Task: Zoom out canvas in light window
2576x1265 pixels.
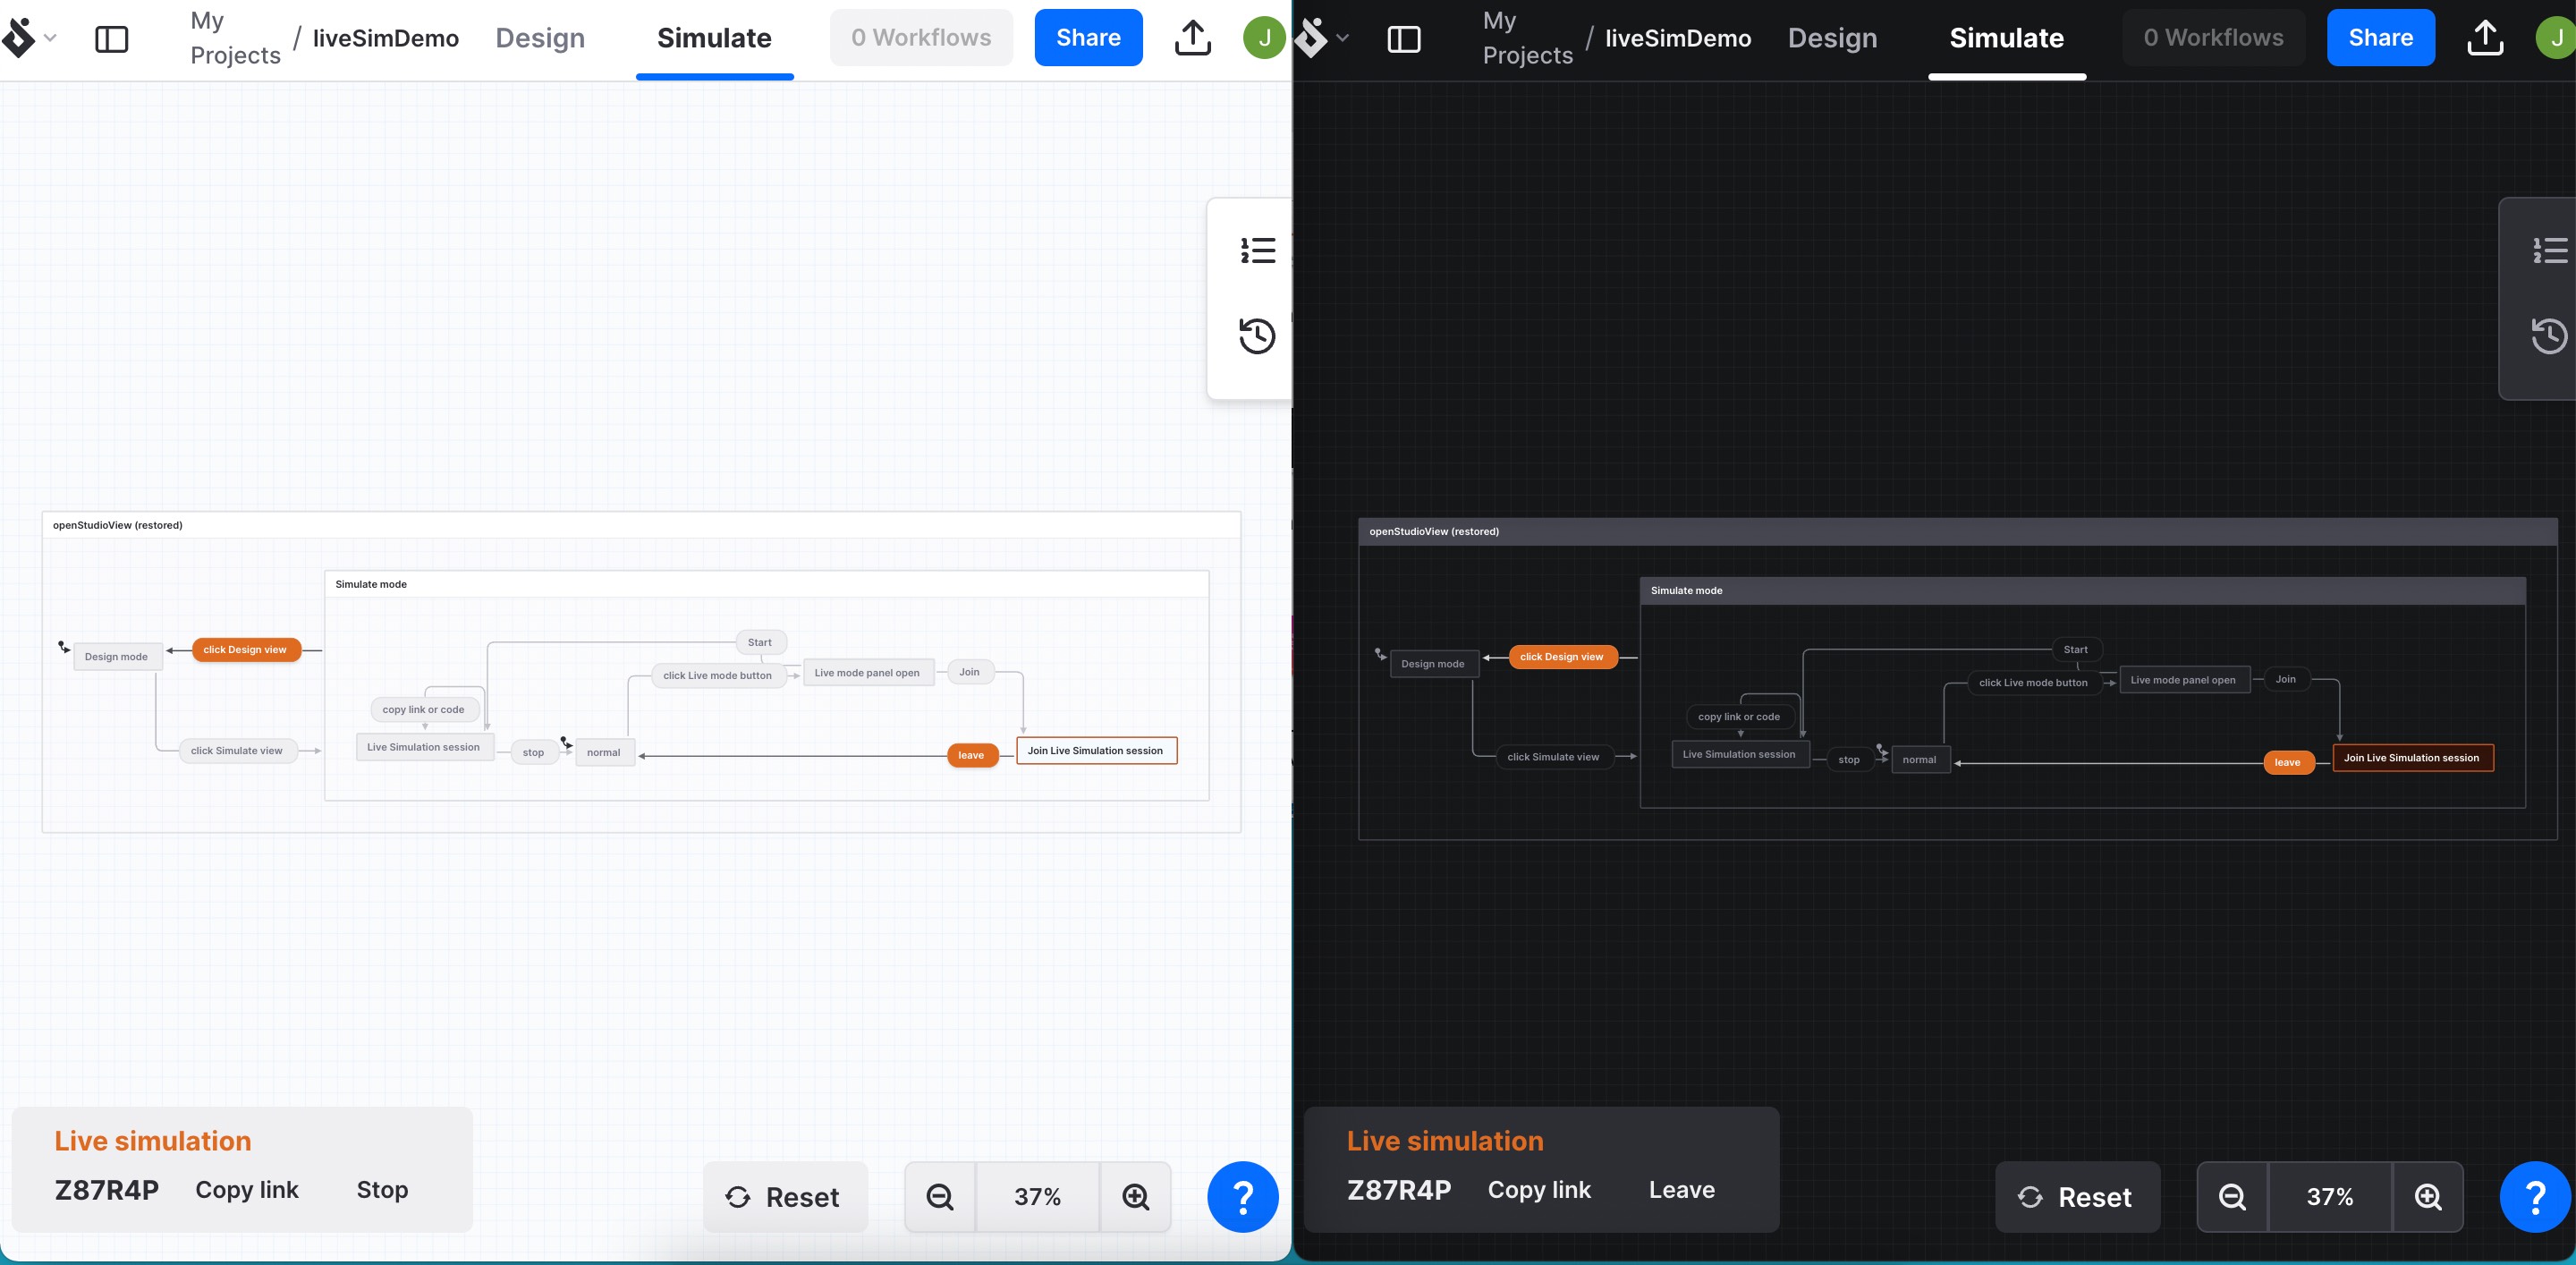Action: pyautogui.click(x=939, y=1196)
